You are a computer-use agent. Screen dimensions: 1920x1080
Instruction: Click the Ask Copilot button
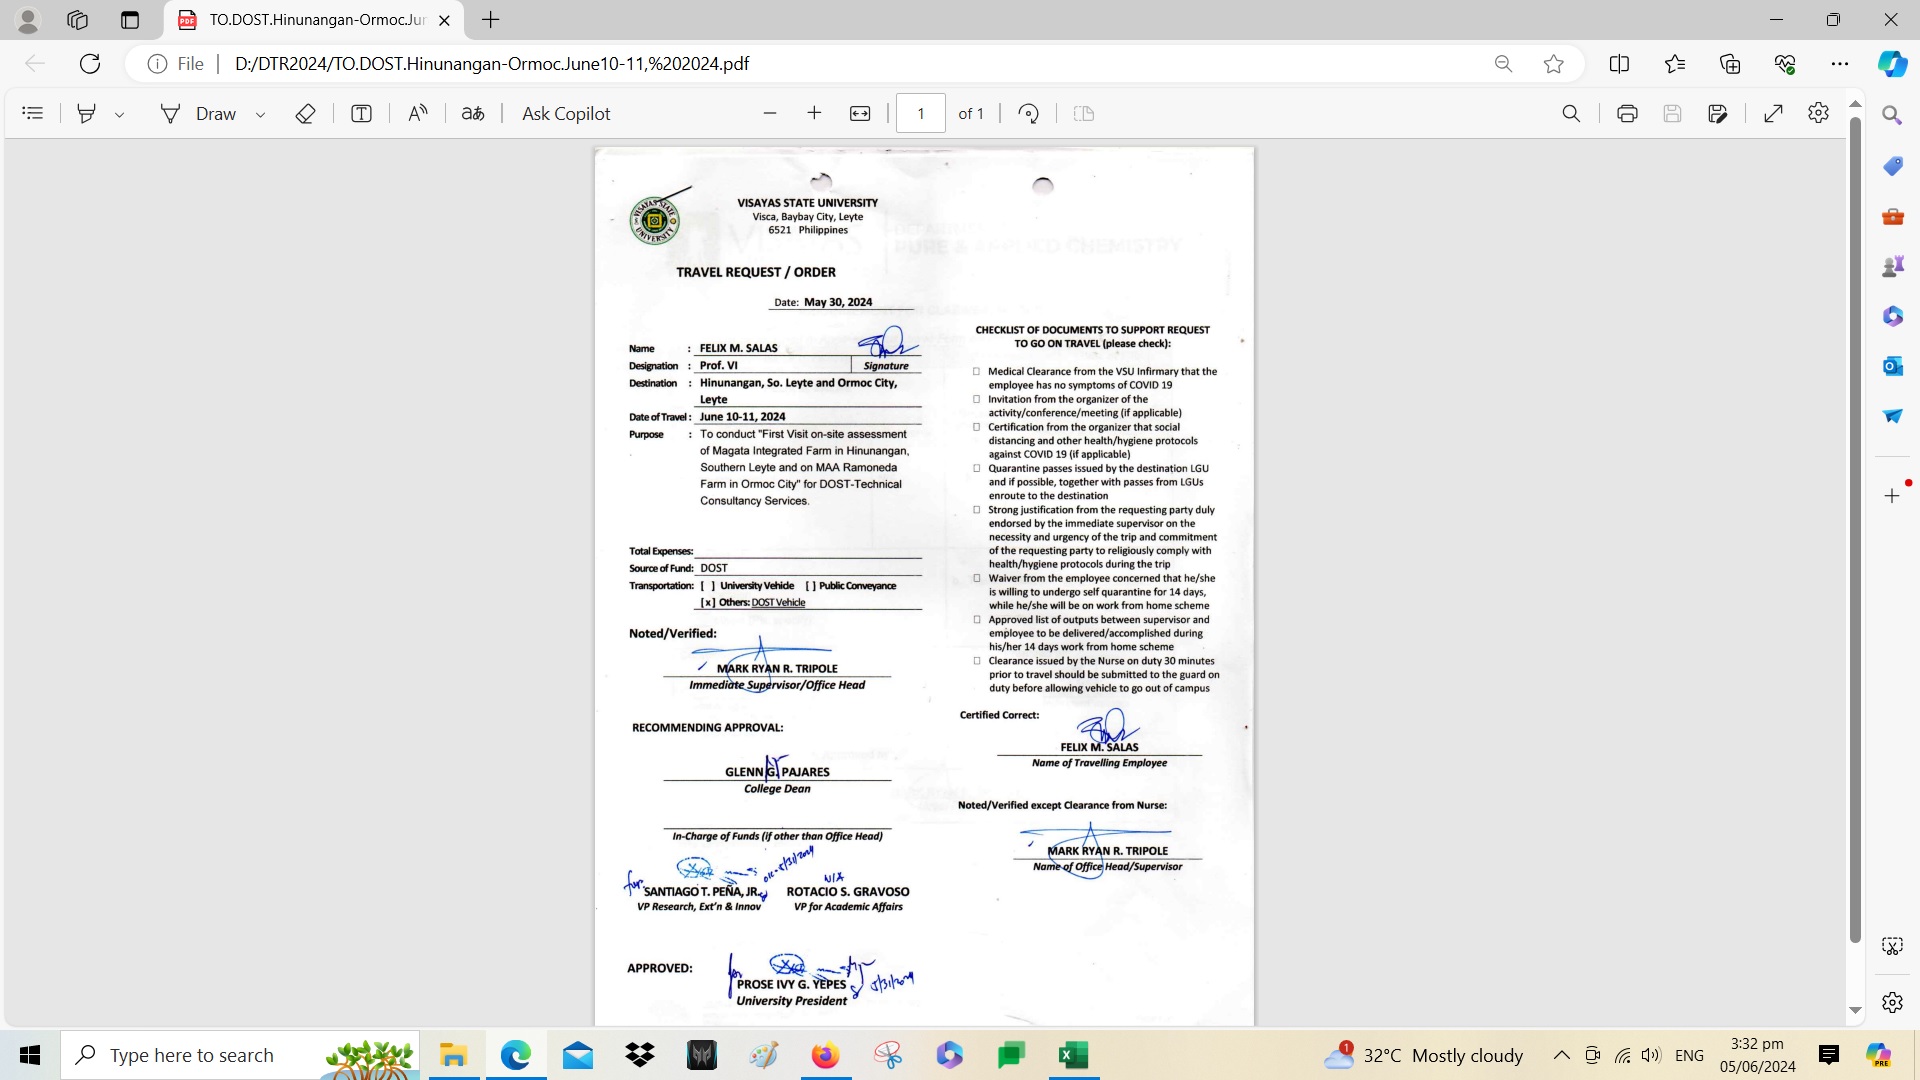click(x=566, y=114)
